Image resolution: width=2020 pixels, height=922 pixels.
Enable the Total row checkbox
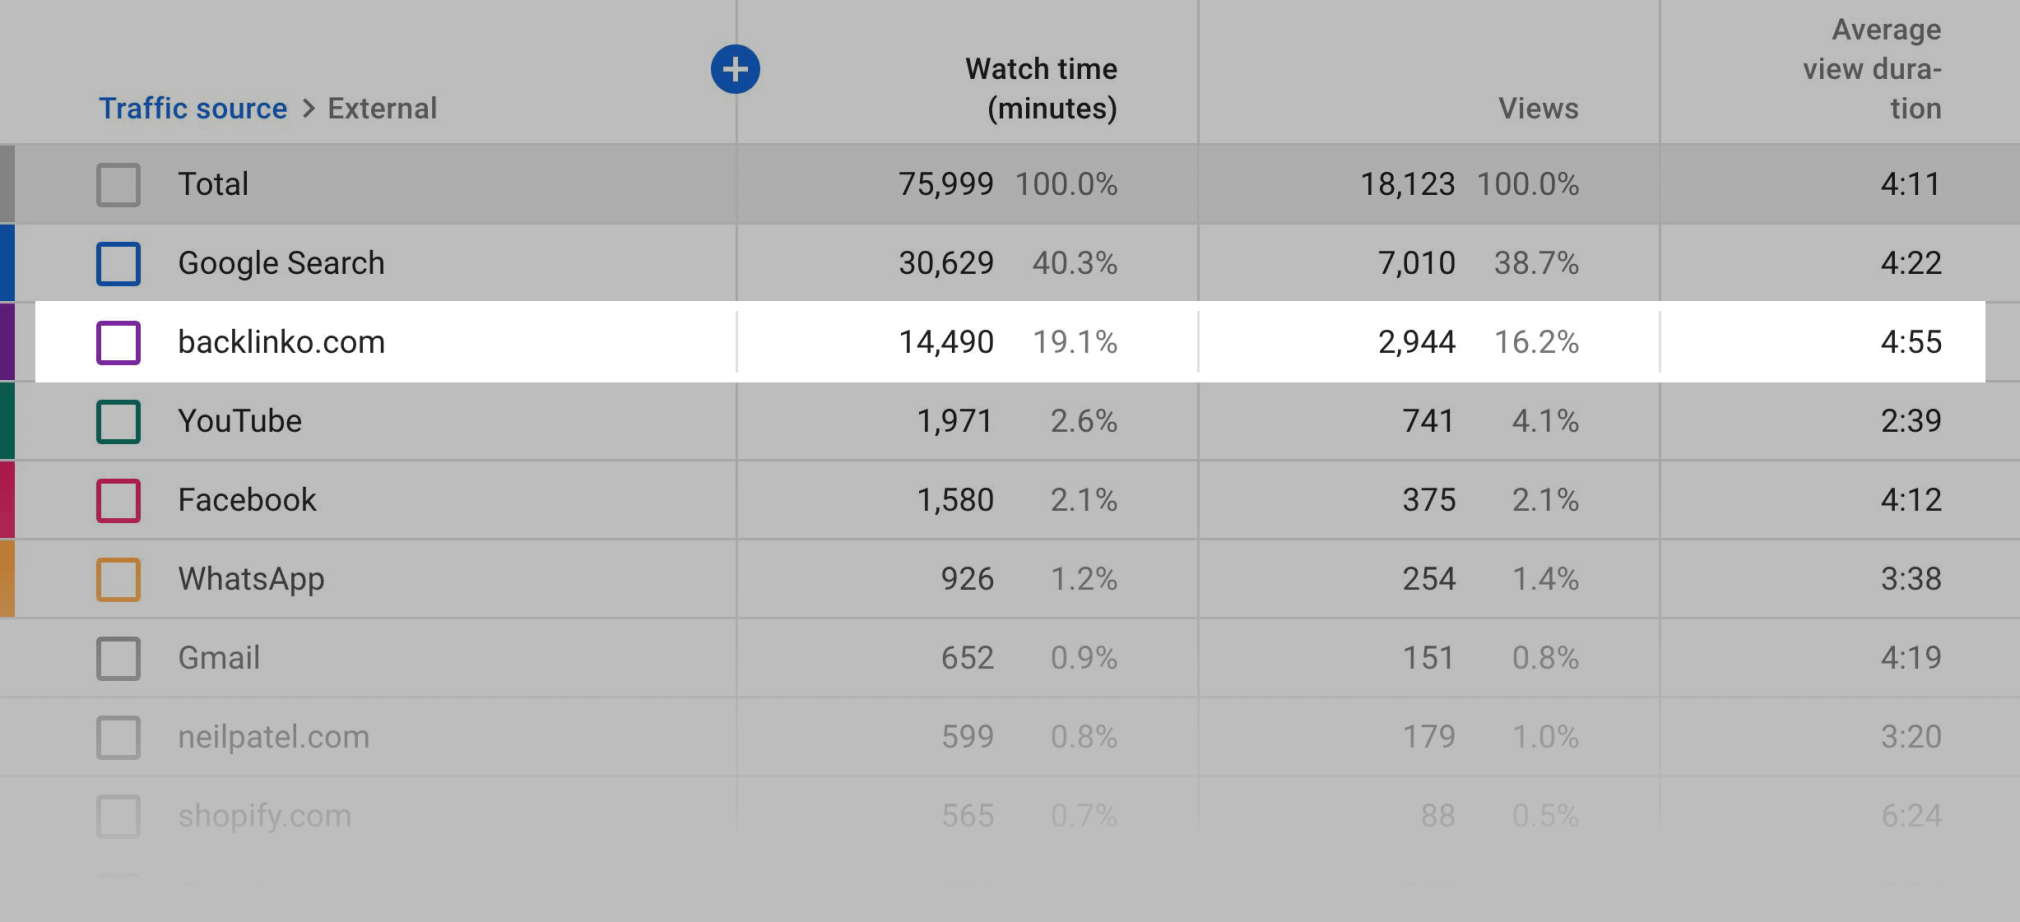click(118, 184)
